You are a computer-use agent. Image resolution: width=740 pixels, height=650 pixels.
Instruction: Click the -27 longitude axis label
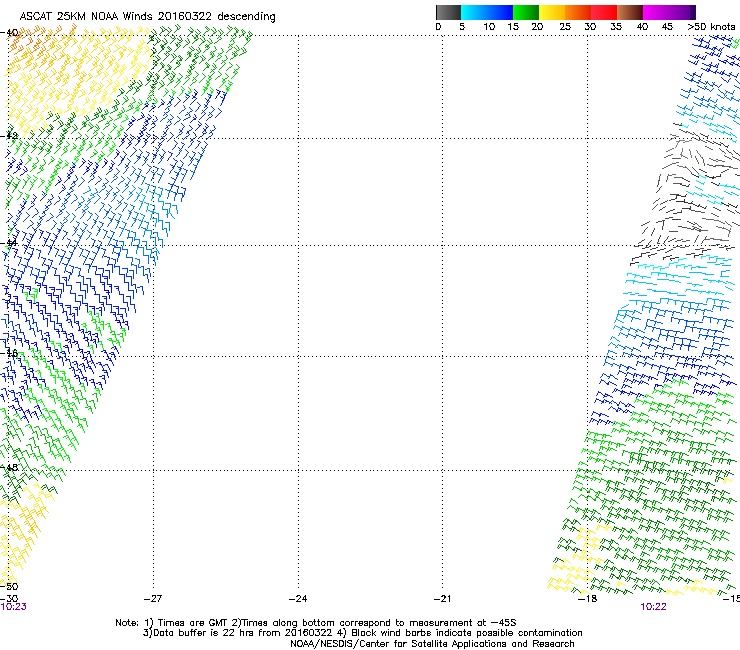153,599
